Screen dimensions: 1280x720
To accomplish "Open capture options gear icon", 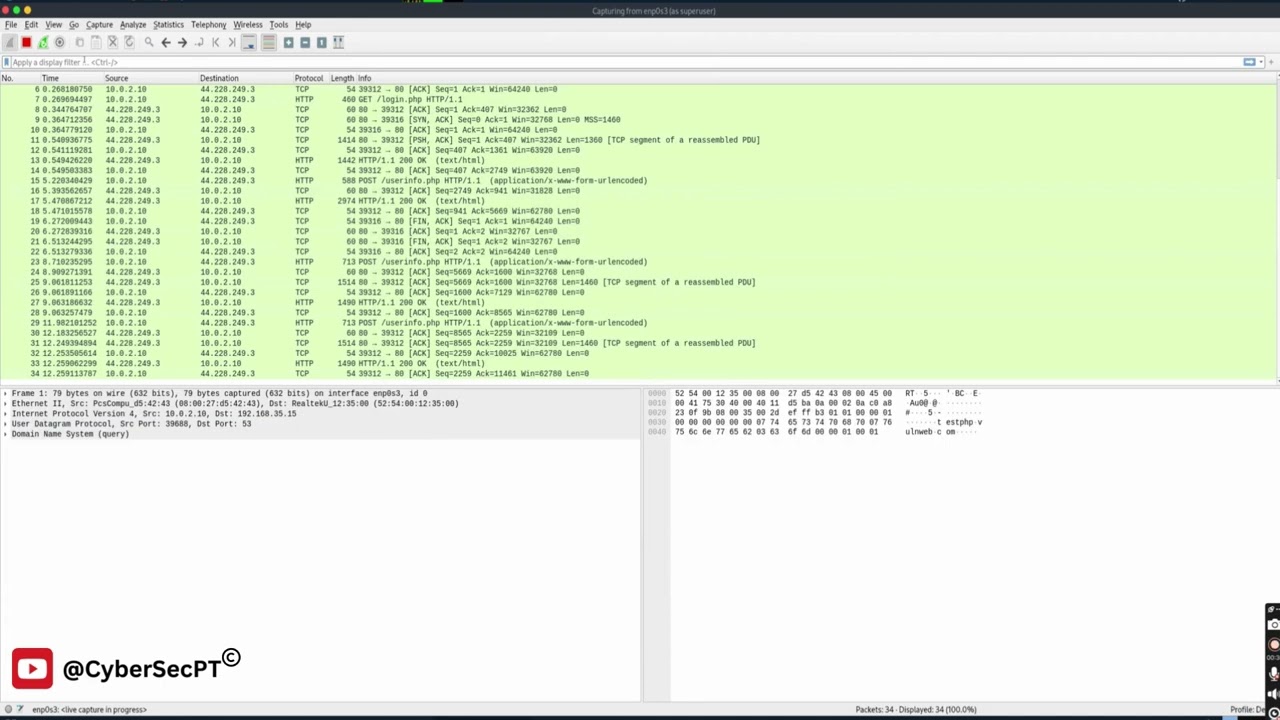I will [59, 42].
